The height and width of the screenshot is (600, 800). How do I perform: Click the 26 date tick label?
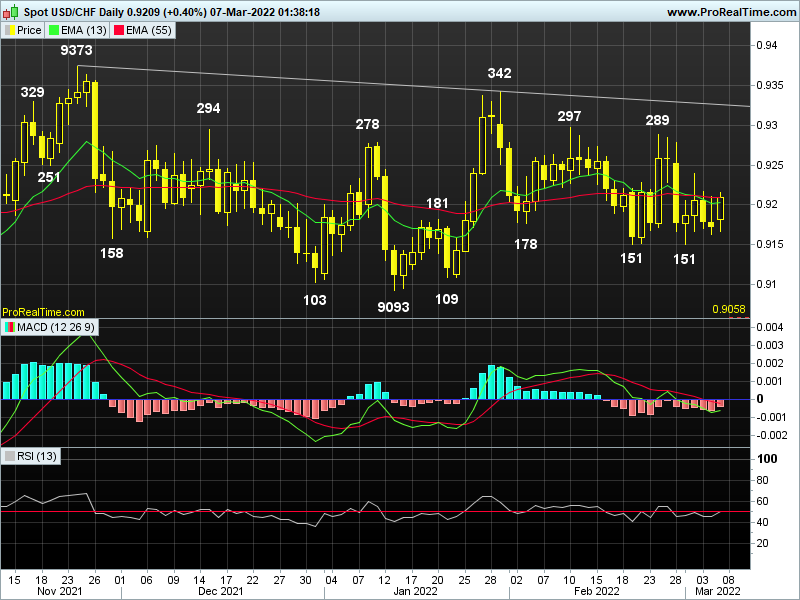pyautogui.click(x=94, y=580)
